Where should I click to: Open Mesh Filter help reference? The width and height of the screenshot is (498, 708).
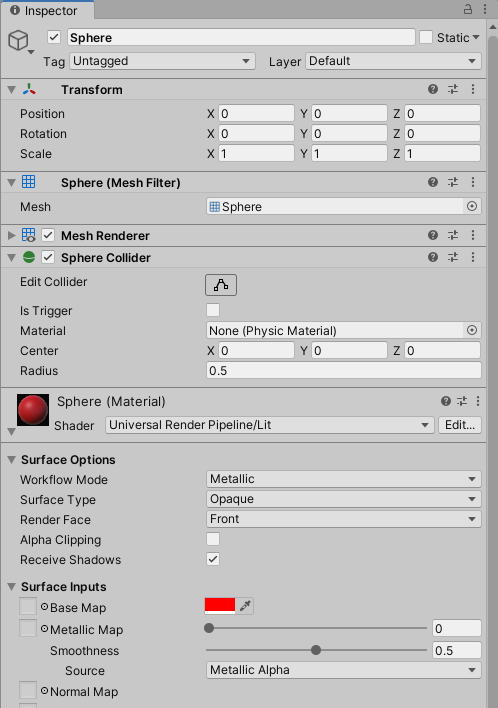click(433, 182)
